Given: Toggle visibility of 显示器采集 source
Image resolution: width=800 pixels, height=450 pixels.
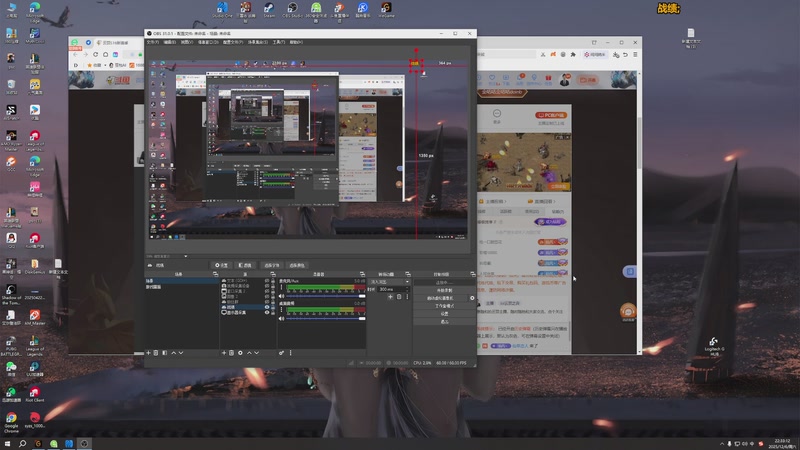Looking at the screenshot, I should [x=267, y=312].
